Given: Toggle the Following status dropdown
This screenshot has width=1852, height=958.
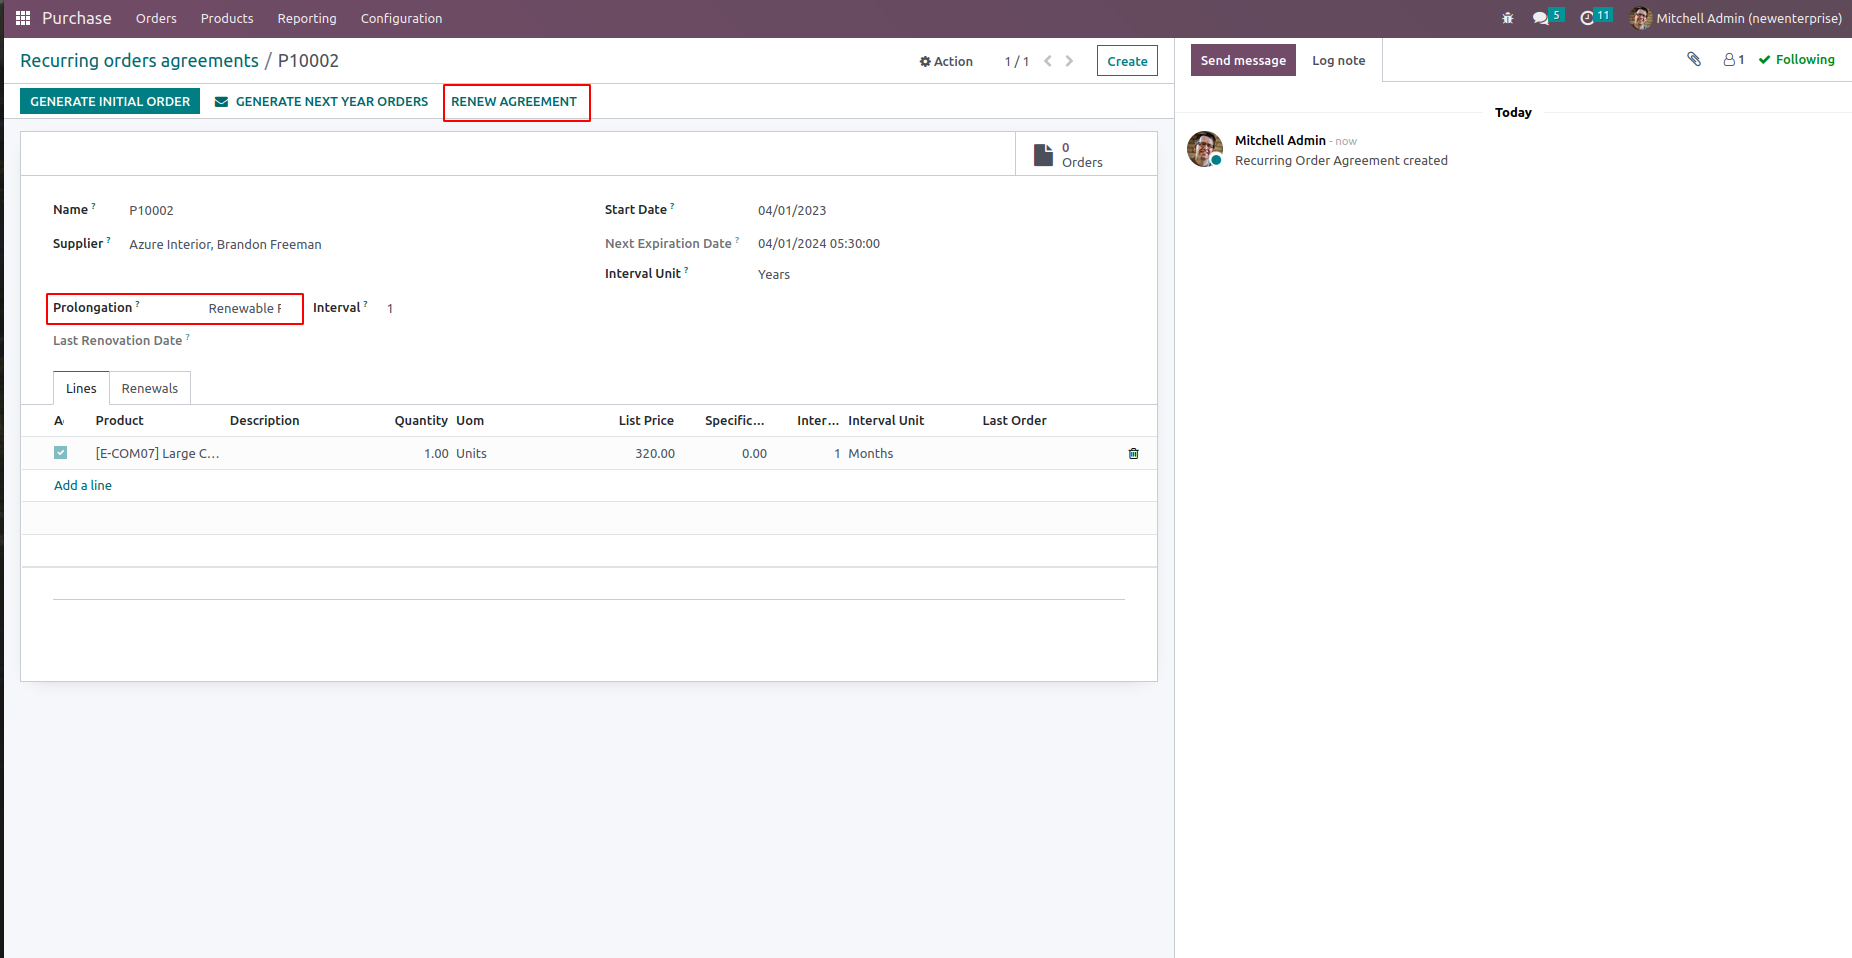Looking at the screenshot, I should (1797, 60).
